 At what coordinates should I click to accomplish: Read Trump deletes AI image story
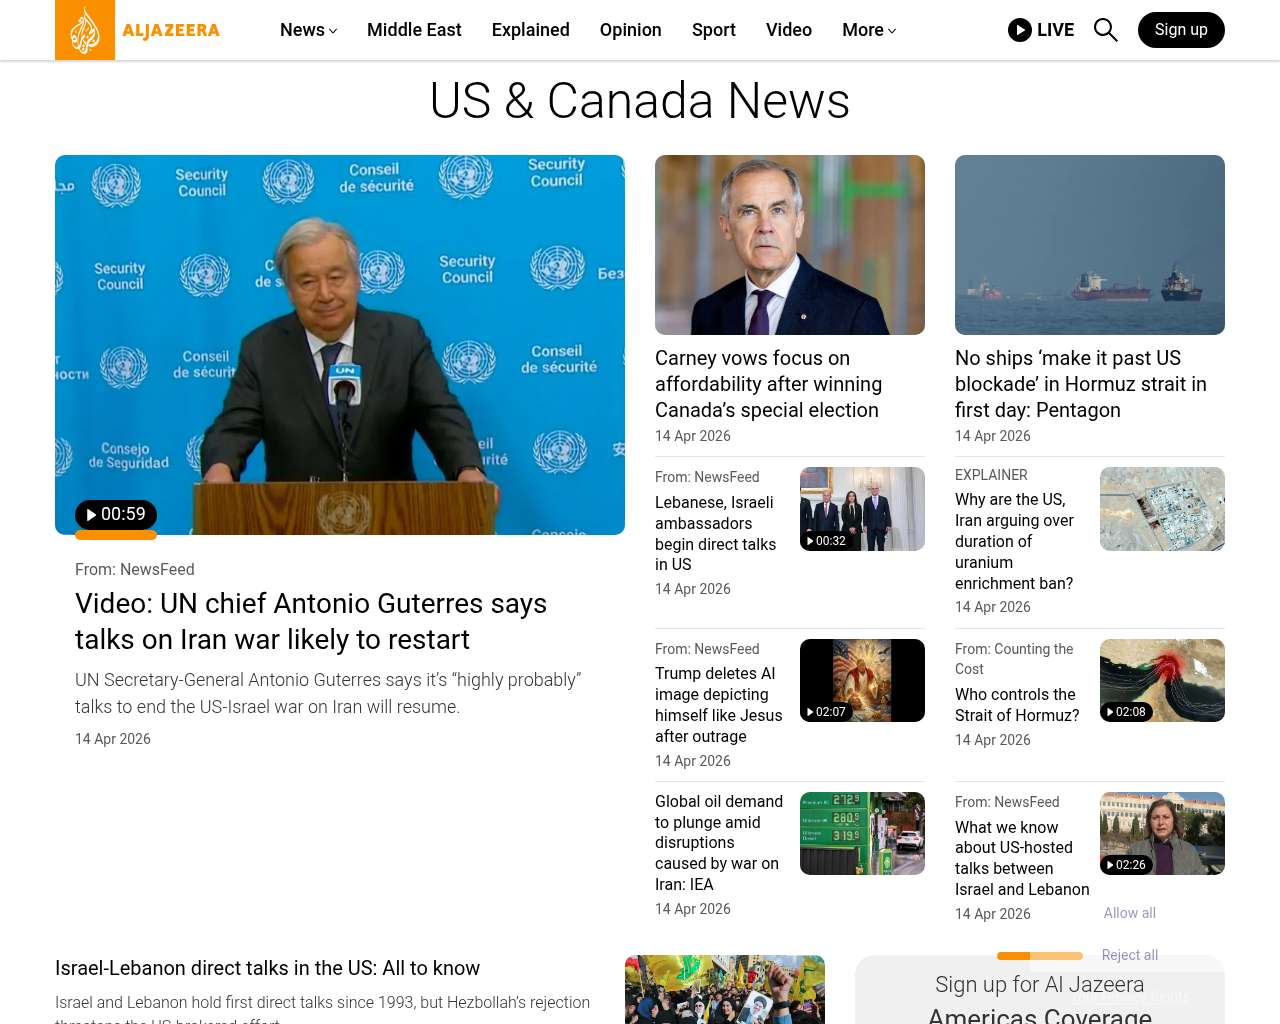coord(719,705)
